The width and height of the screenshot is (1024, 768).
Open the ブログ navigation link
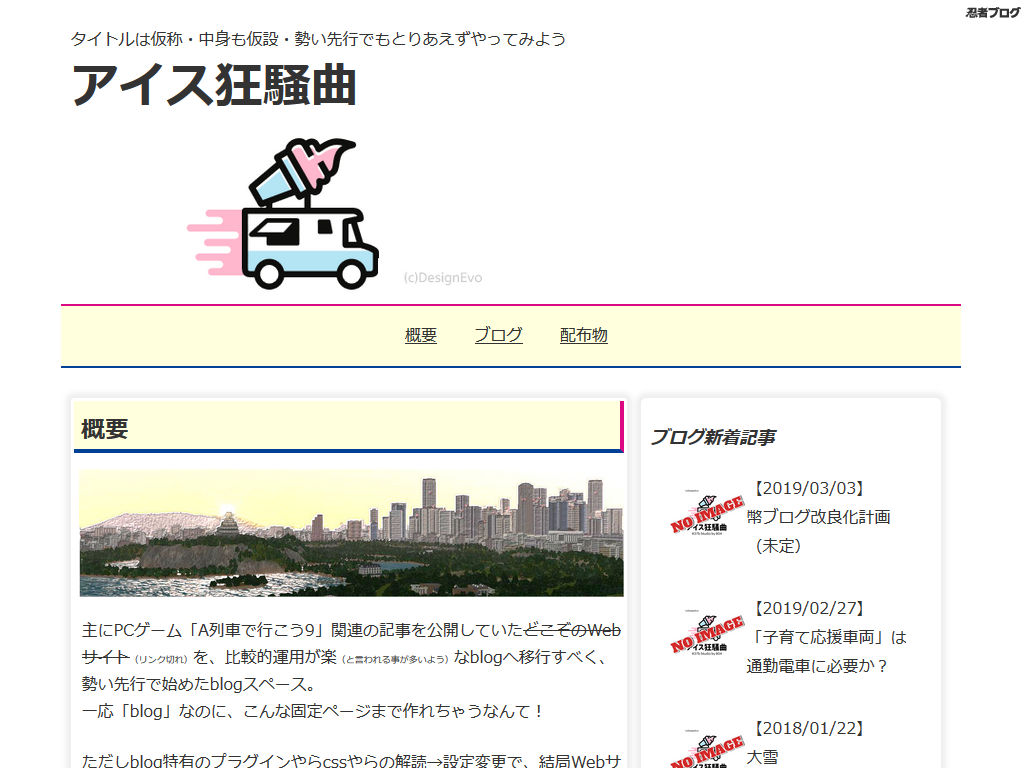tap(498, 335)
